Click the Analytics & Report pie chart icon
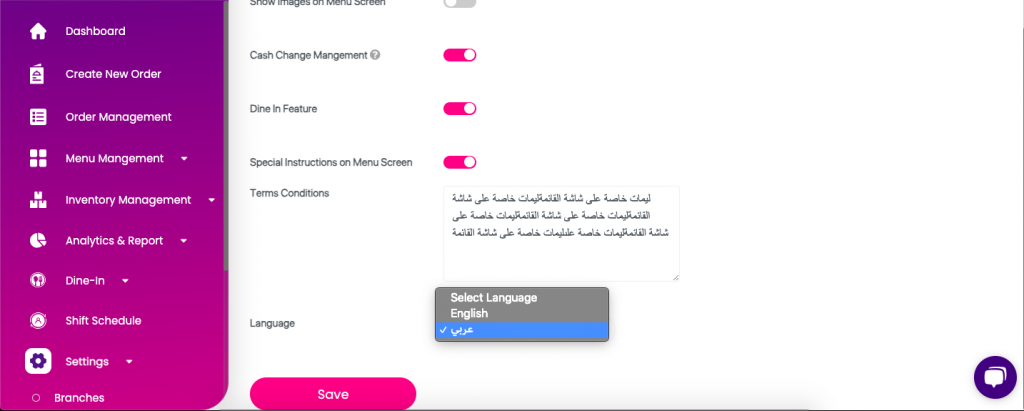Image resolution: width=1024 pixels, height=411 pixels. click(38, 241)
